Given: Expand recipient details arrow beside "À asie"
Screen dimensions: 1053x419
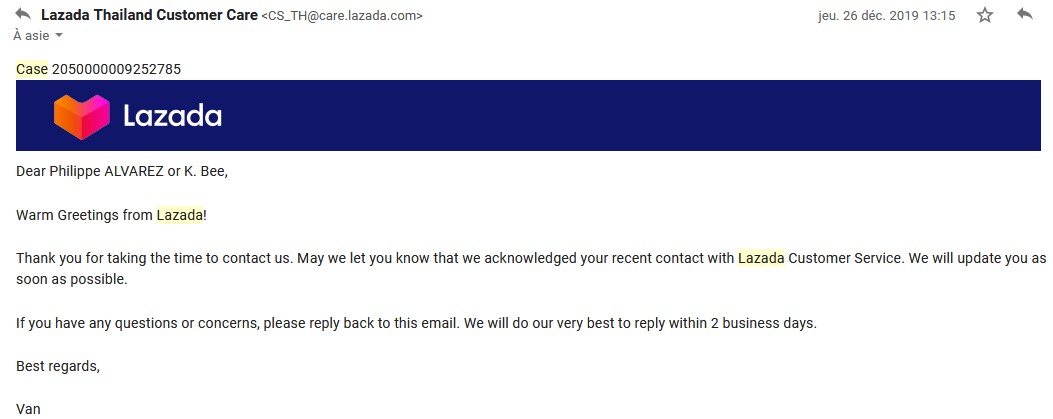Looking at the screenshot, I should pos(58,36).
